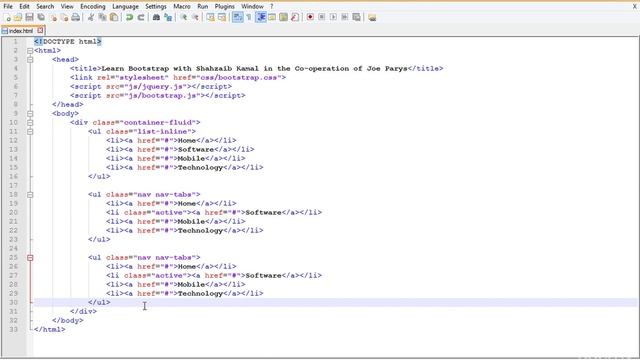Toggle synchronized horizontal scrolling

click(222, 17)
